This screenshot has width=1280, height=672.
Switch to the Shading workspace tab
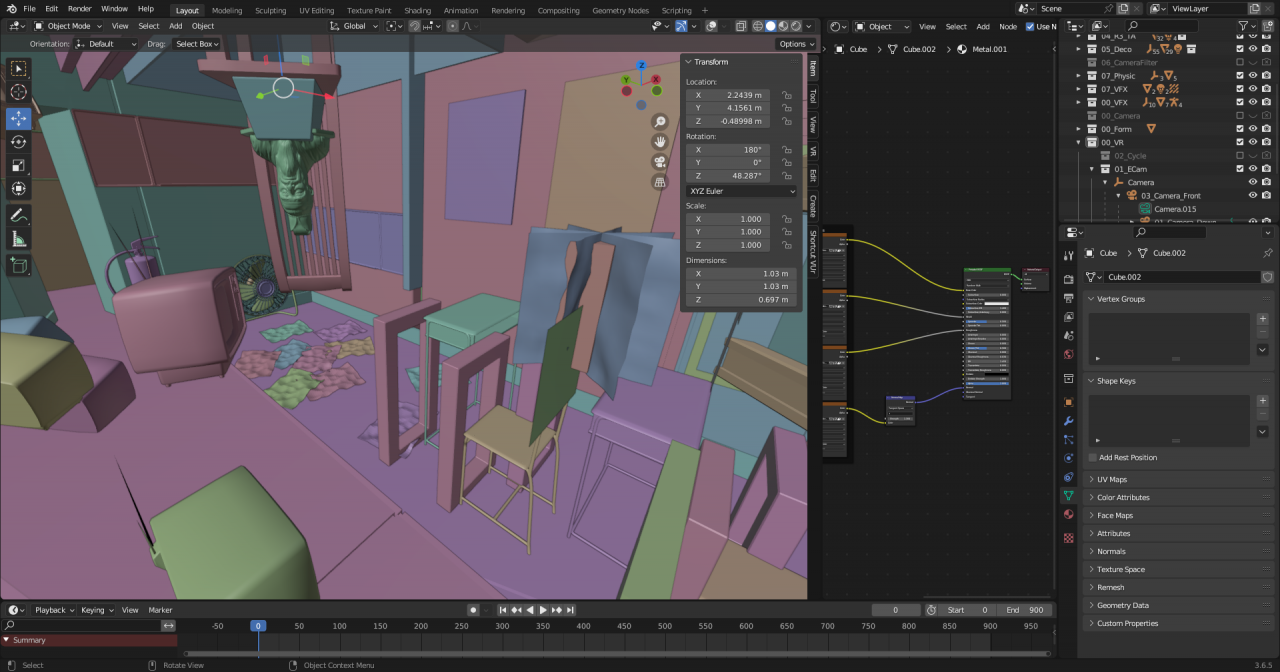coord(417,10)
